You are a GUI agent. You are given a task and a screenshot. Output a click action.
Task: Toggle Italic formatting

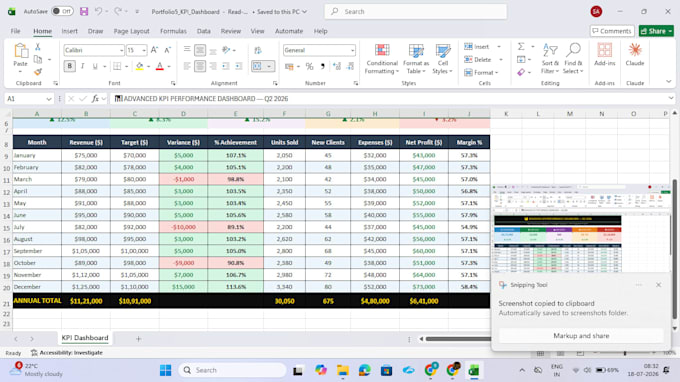(x=82, y=66)
